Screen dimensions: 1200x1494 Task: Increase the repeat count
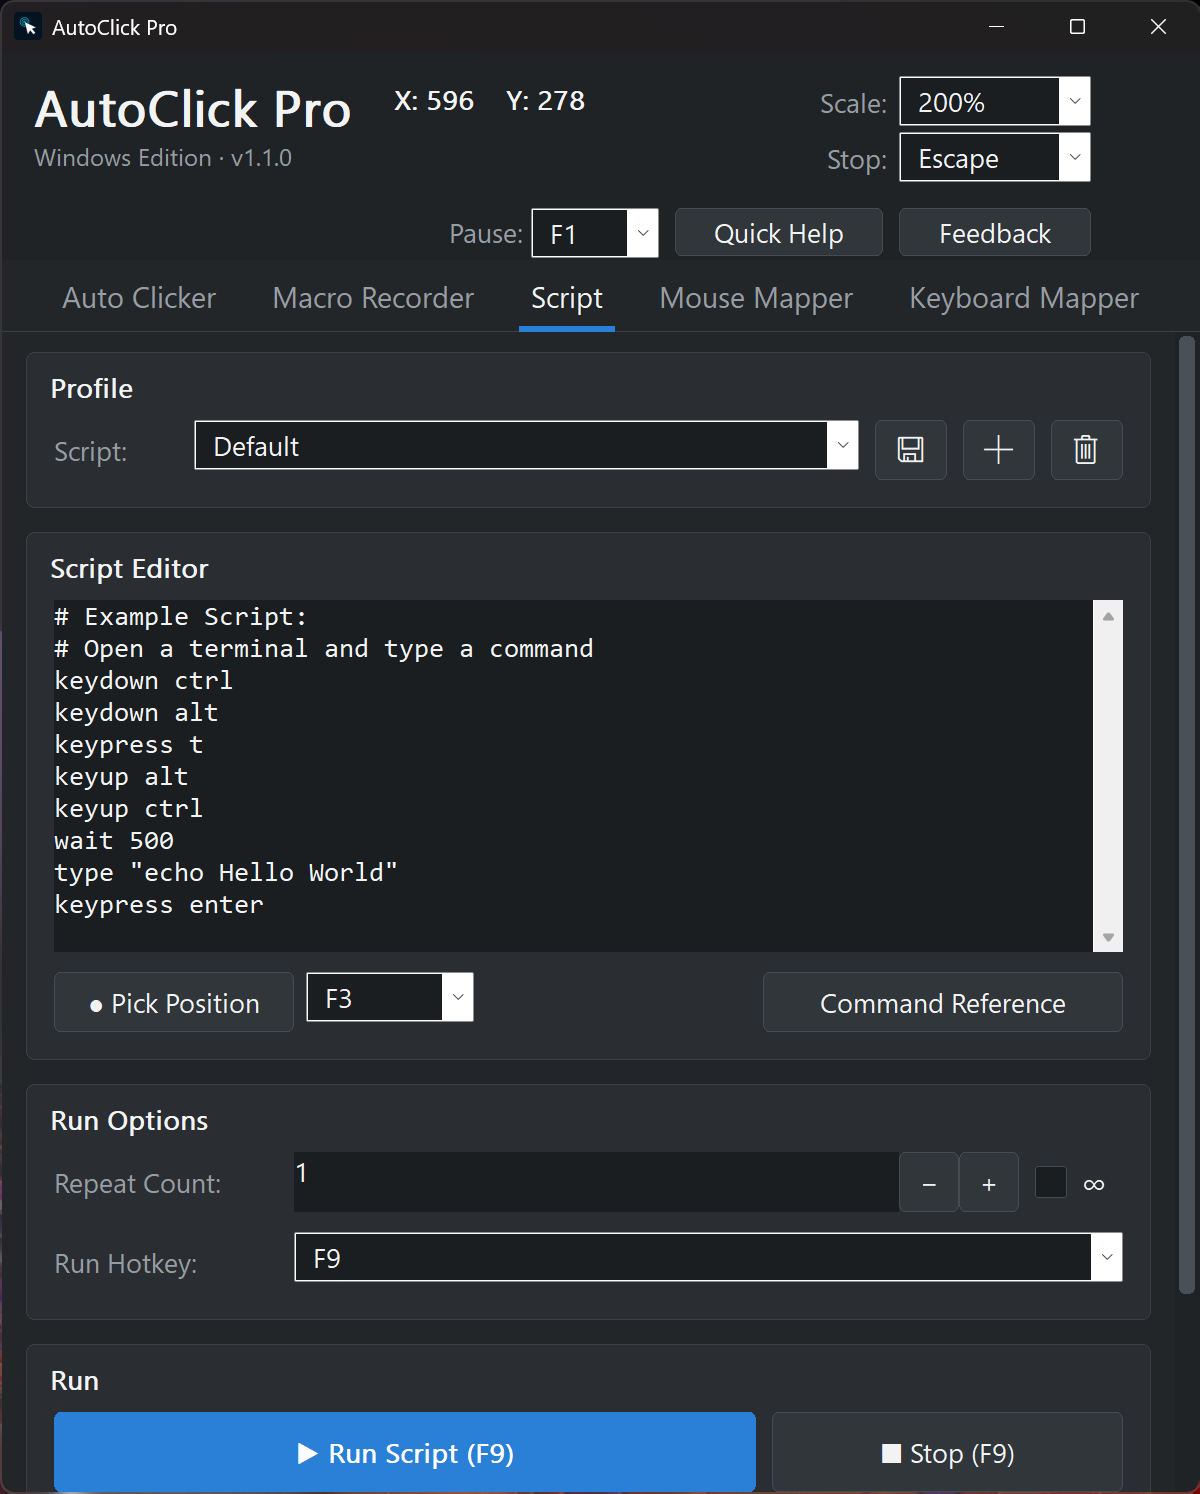pos(989,1183)
